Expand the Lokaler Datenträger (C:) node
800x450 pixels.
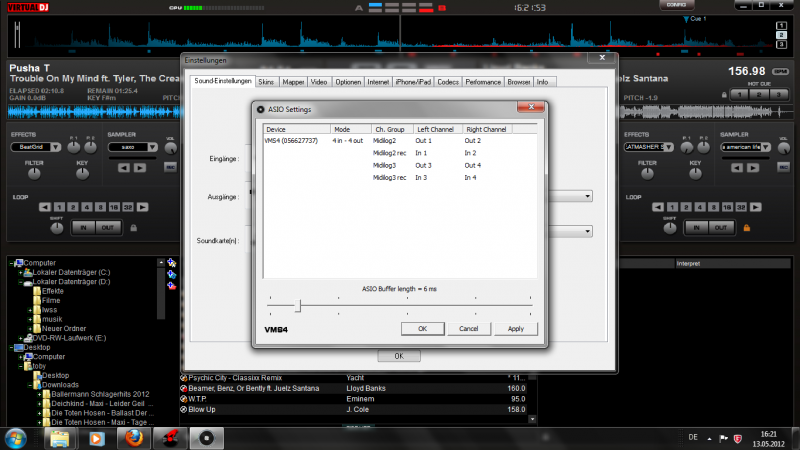(20, 272)
